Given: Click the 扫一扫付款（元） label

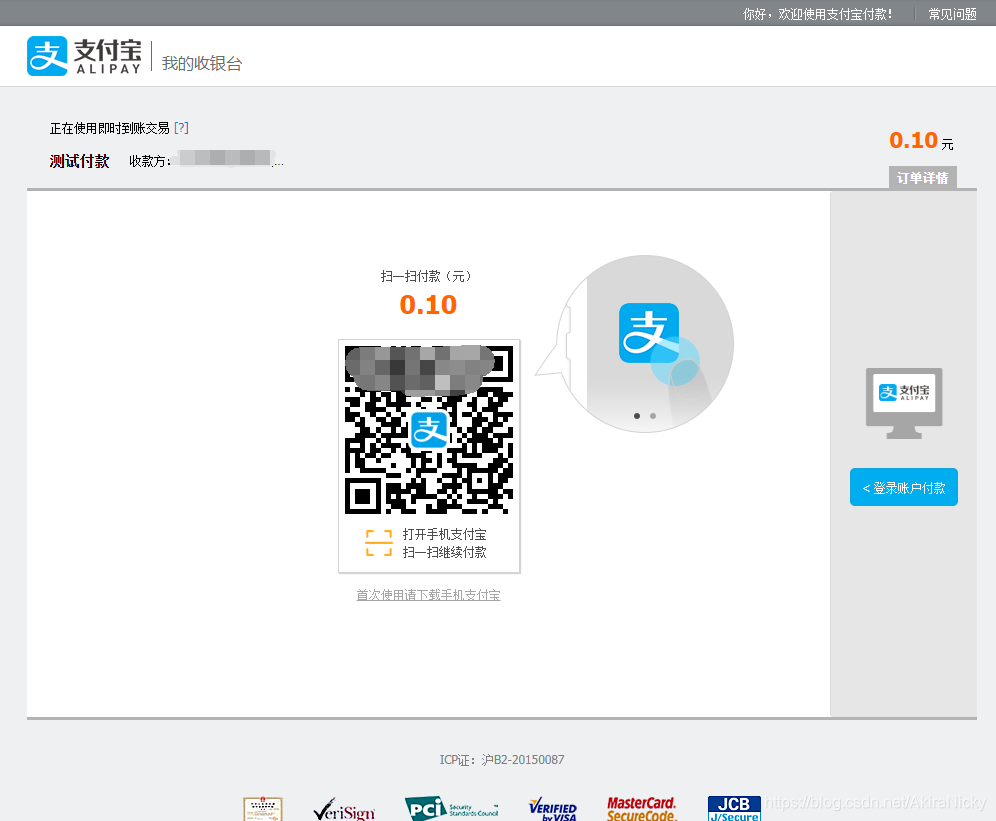Looking at the screenshot, I should tap(426, 276).
